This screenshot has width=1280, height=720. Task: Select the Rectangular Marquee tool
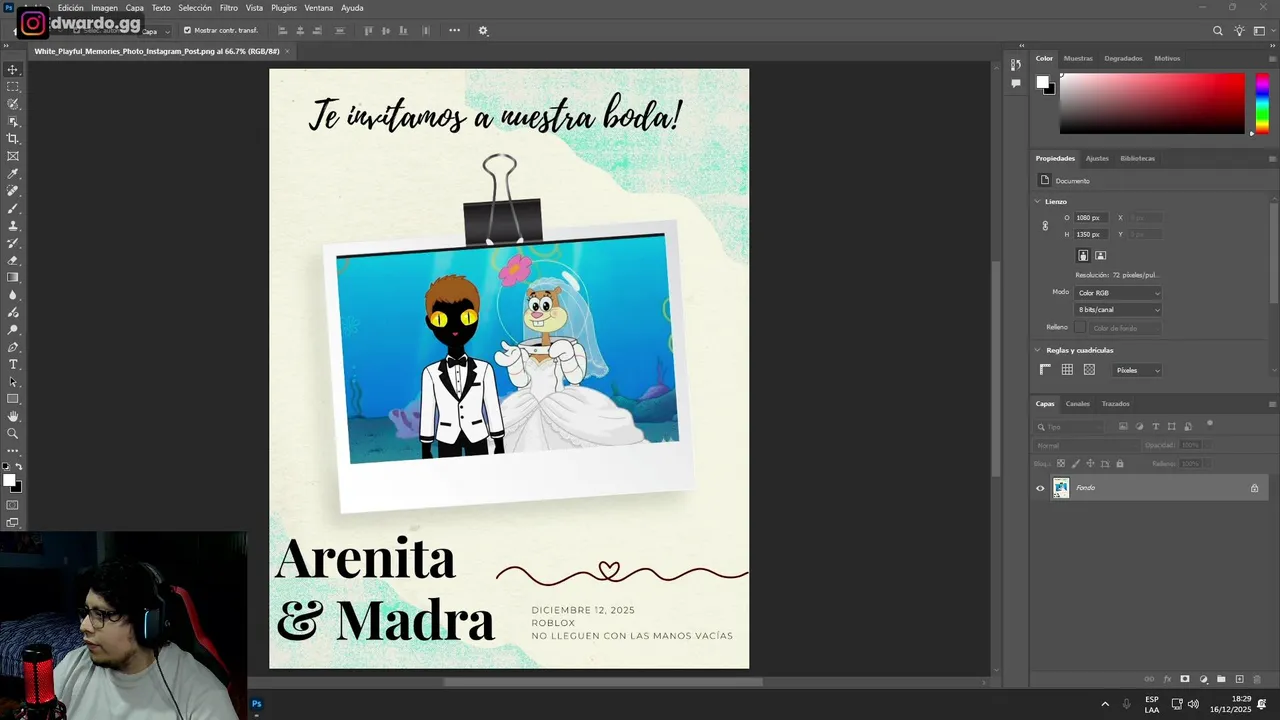click(13, 87)
